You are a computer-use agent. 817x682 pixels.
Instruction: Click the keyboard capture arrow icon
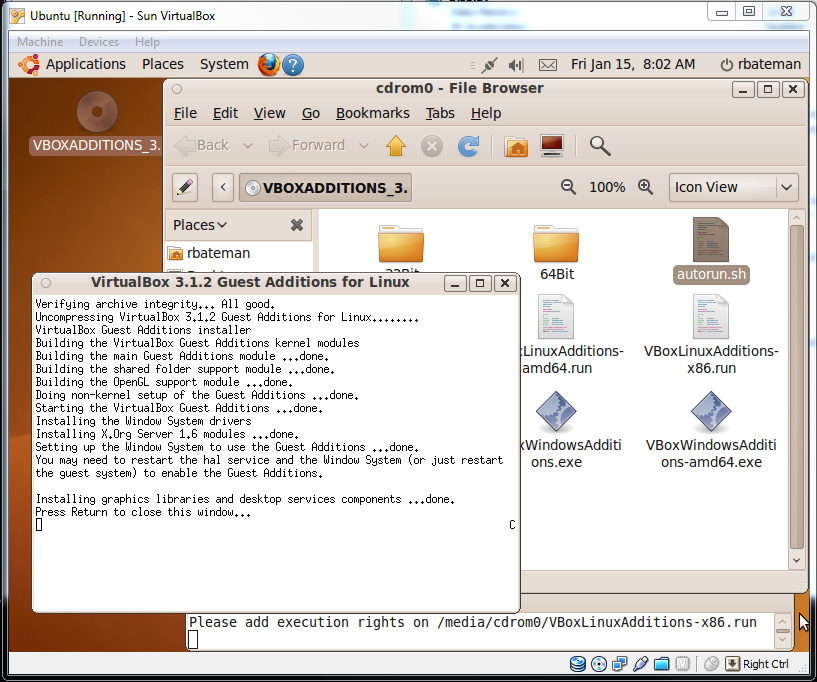click(732, 664)
